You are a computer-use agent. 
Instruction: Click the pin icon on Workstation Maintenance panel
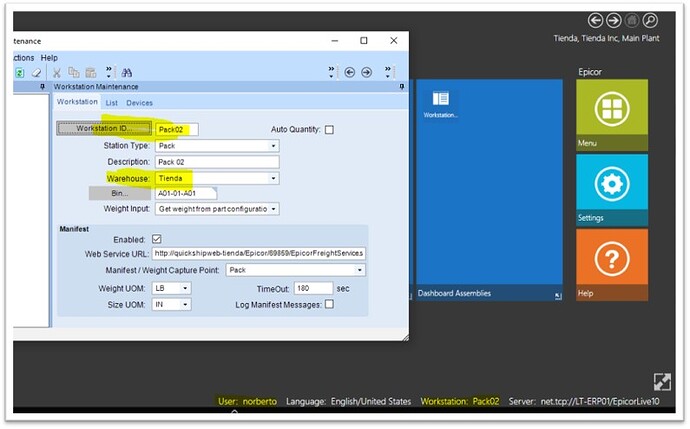[401, 87]
